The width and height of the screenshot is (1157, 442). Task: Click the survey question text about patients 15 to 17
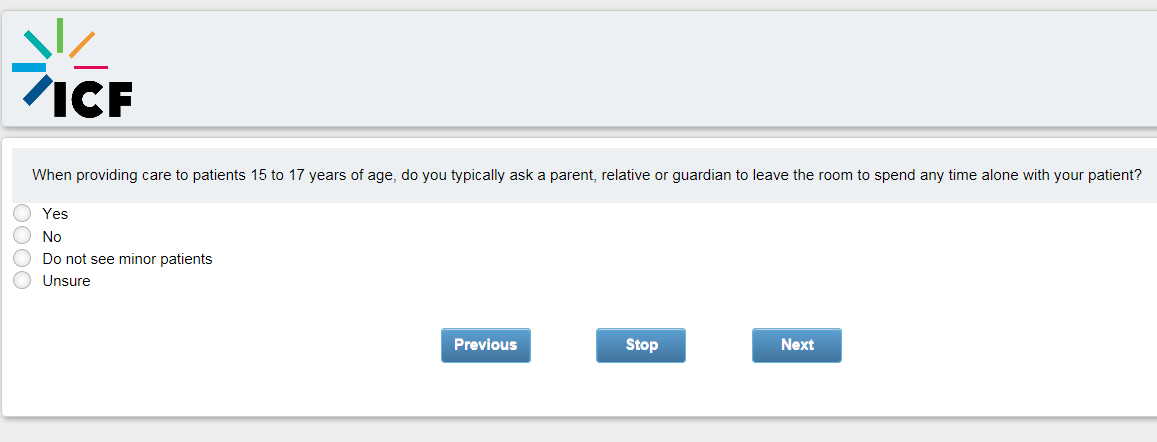(587, 175)
